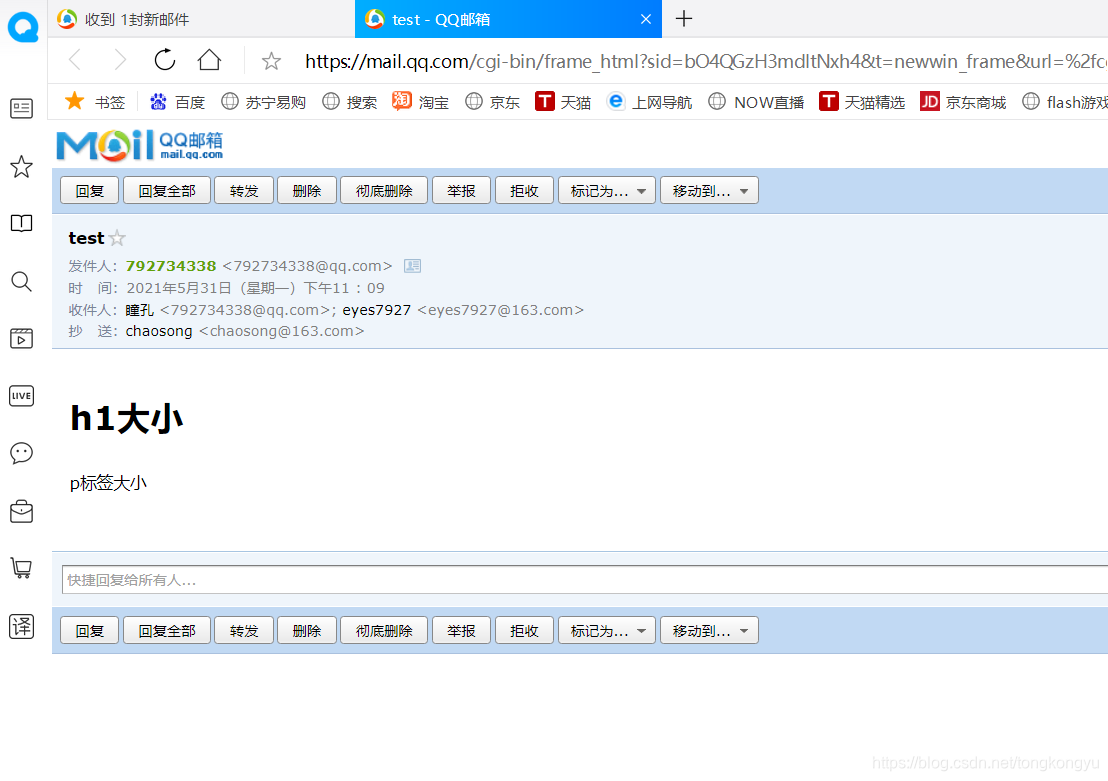Click the address bar URL field
The height and width of the screenshot is (781, 1108).
click(705, 61)
